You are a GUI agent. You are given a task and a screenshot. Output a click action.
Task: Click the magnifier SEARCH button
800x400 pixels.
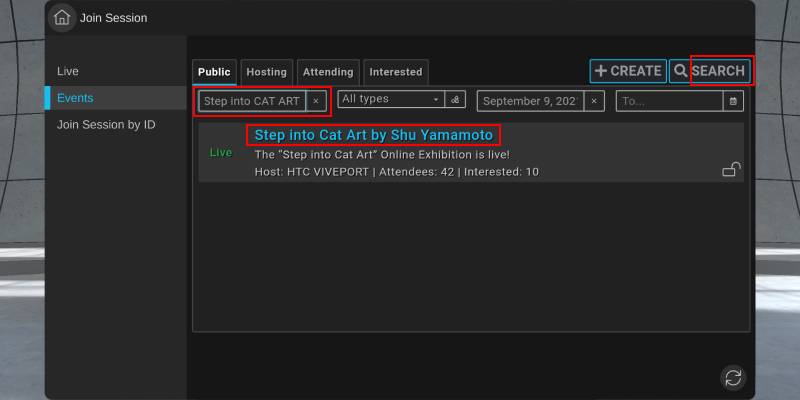tap(709, 71)
